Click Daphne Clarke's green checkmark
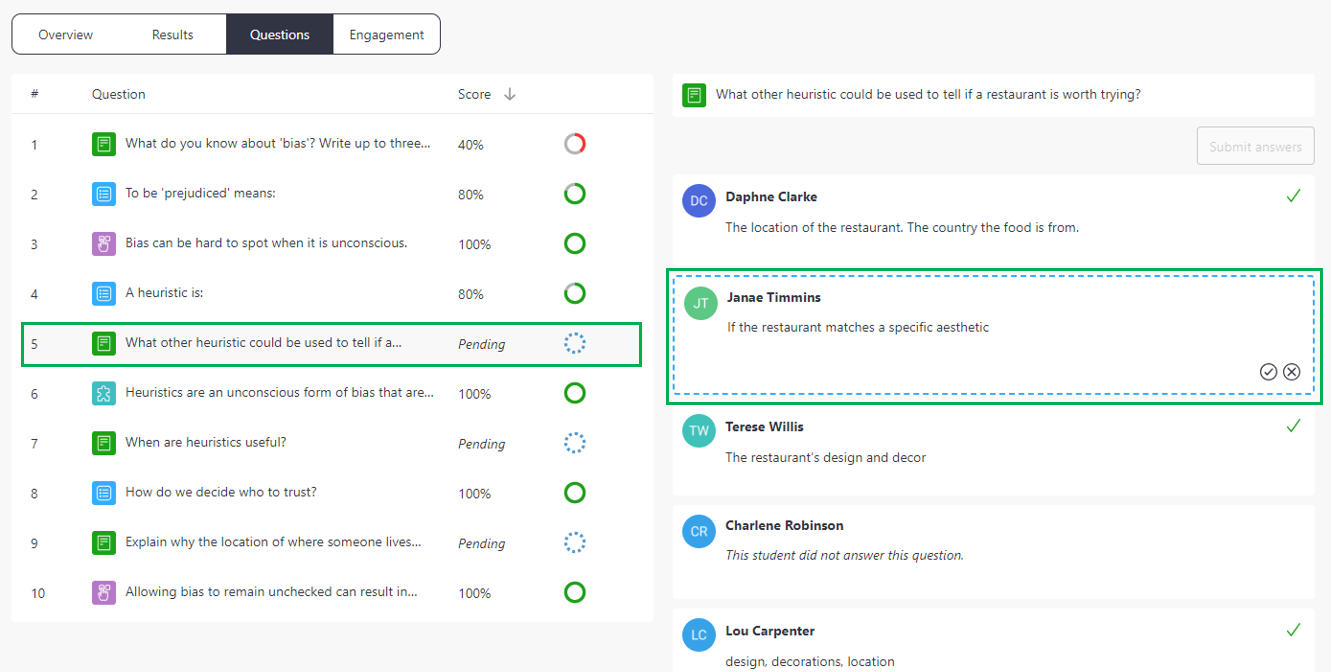 1293,196
